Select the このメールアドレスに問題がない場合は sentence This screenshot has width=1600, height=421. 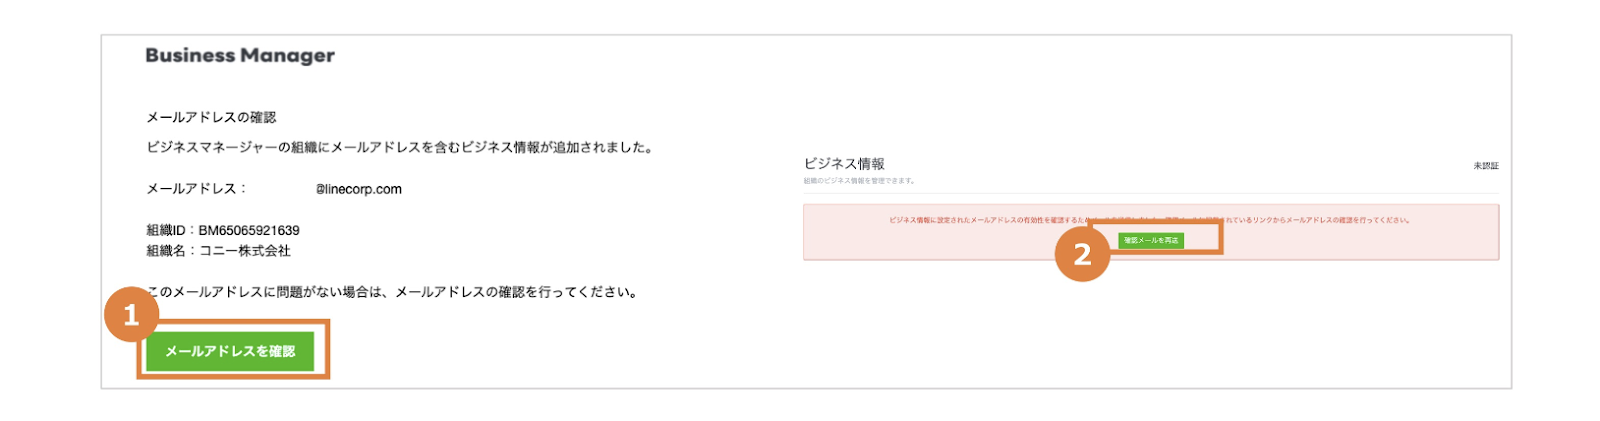click(x=392, y=292)
